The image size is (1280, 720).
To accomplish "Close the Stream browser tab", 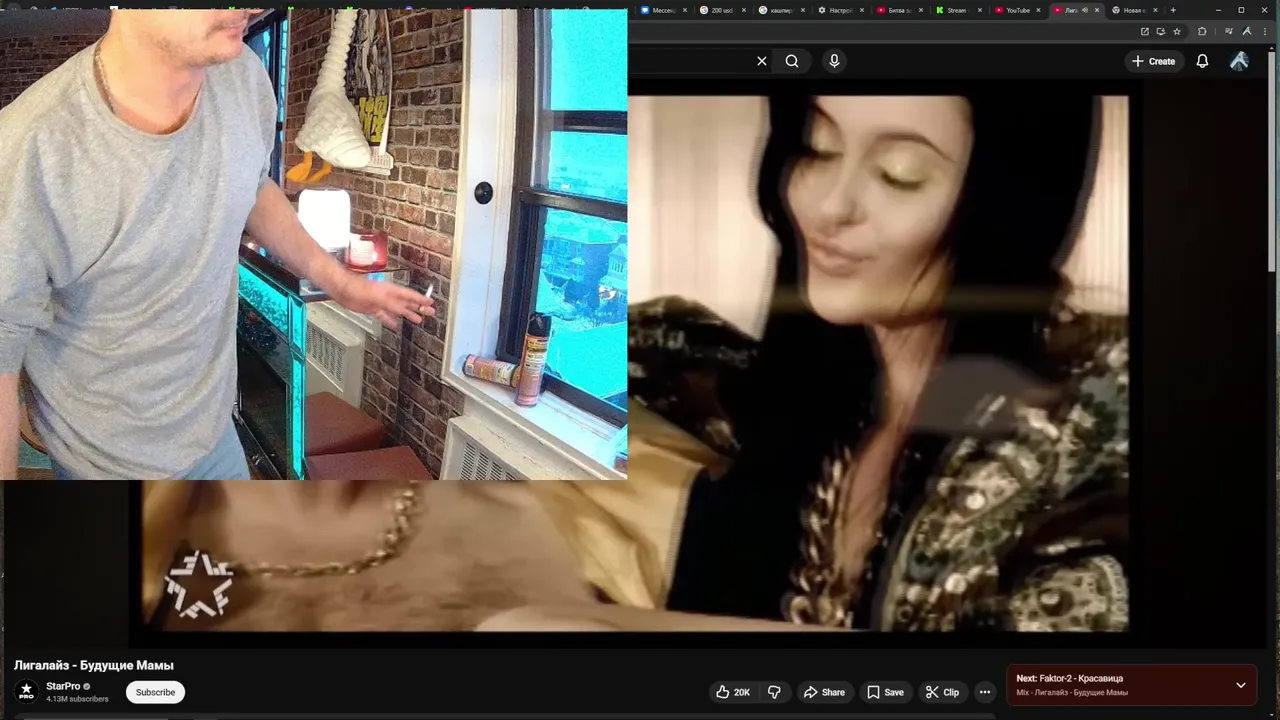I will click(x=980, y=10).
